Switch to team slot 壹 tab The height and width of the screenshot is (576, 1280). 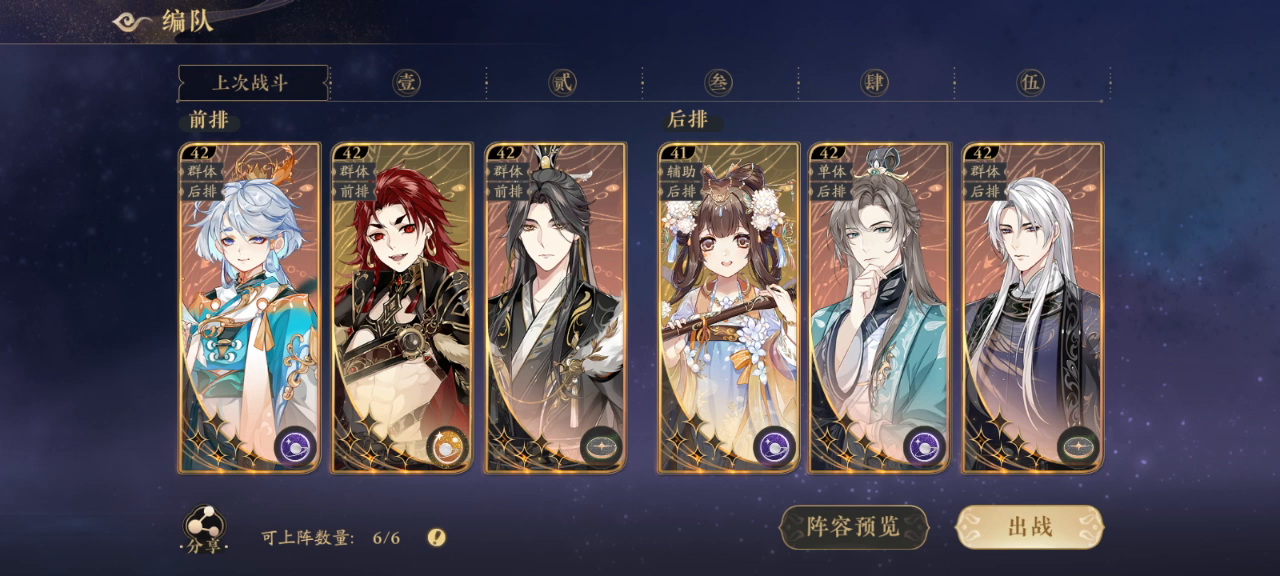coord(406,82)
